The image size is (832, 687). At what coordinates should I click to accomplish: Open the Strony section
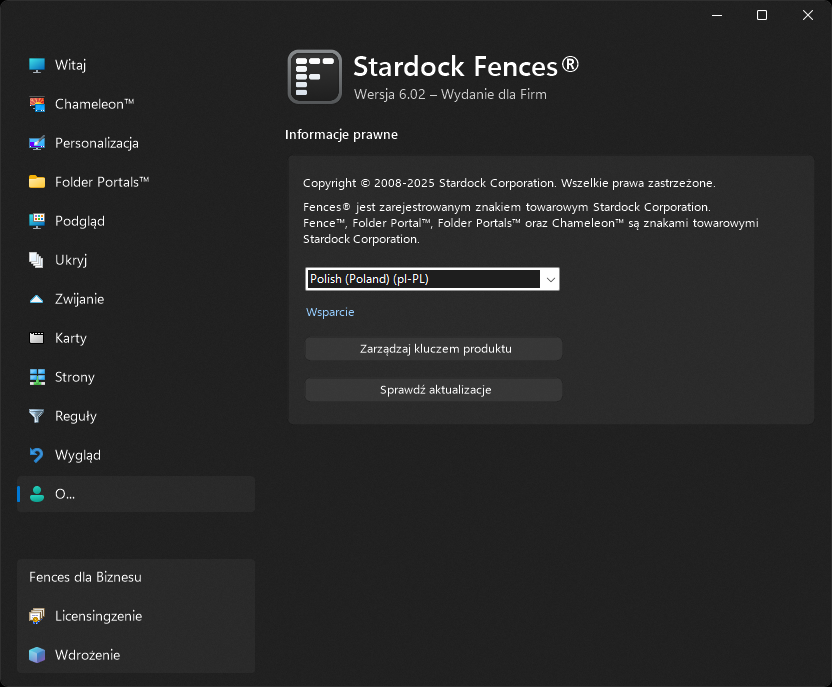136,377
